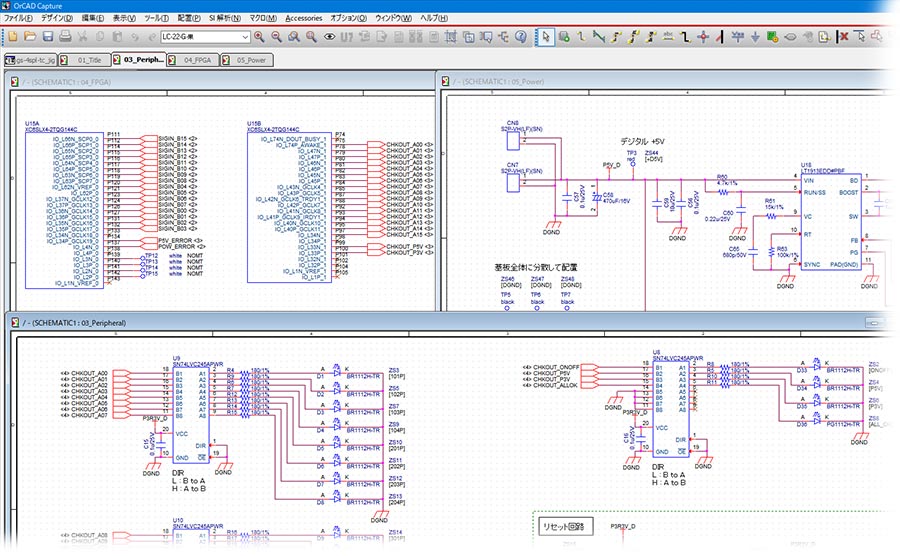The image size is (900, 556).
Task: Select the 01_Title tab
Action: click(x=89, y=60)
